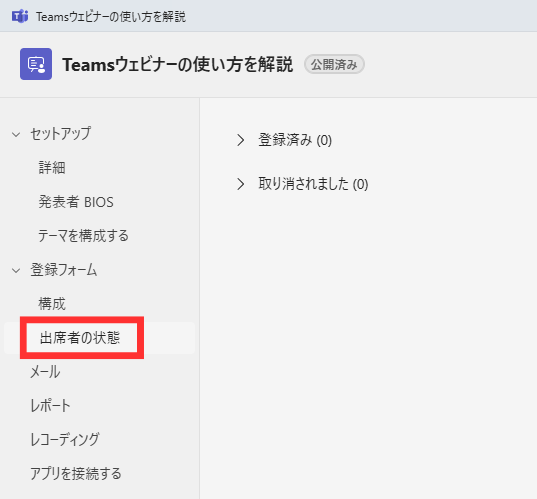
Task: Collapse the セットアップ section chevron
Action: coord(16,134)
